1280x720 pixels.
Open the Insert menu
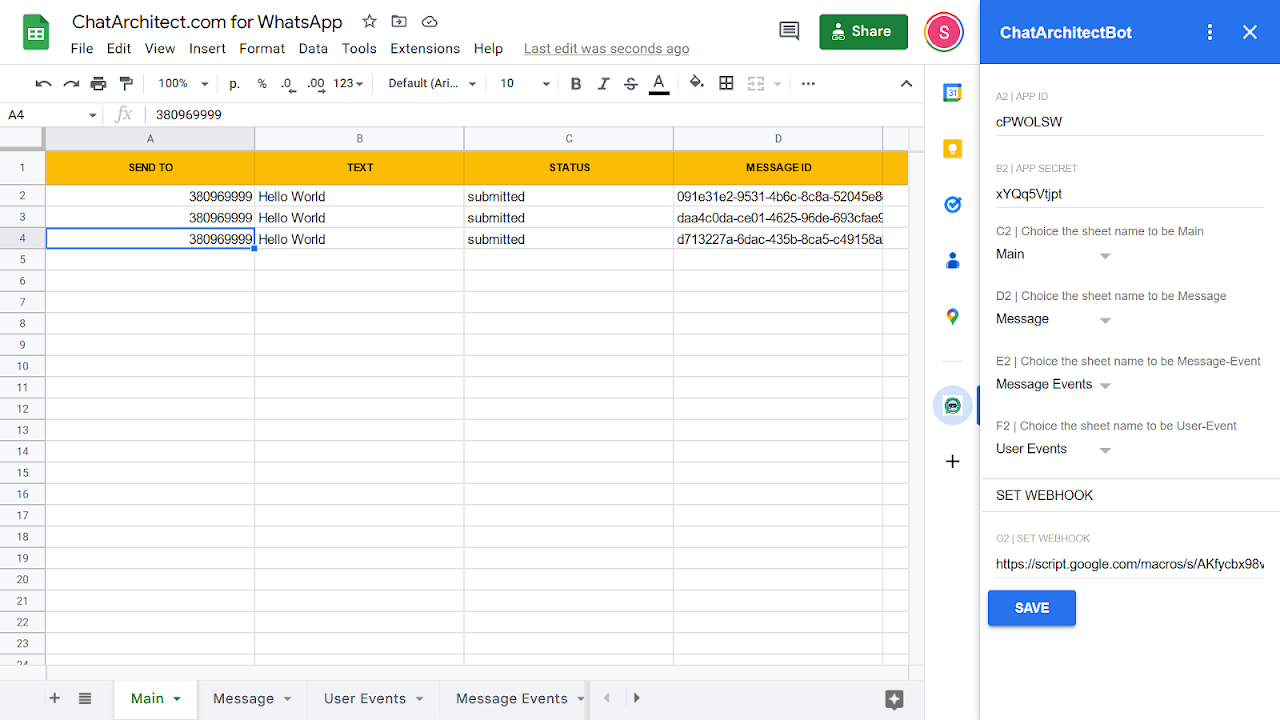click(207, 48)
